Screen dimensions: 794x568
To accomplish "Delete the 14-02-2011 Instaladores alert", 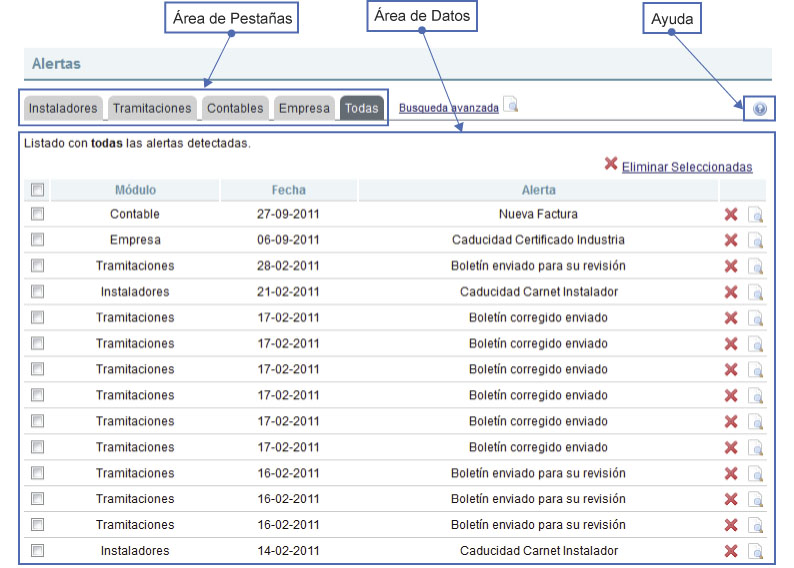I will (731, 551).
